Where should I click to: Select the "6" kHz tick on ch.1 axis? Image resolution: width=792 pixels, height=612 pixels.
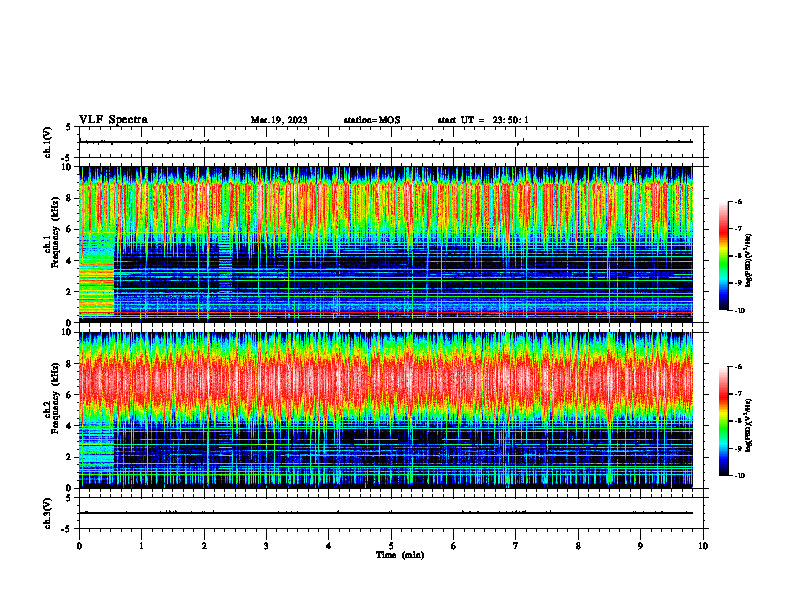coord(70,230)
